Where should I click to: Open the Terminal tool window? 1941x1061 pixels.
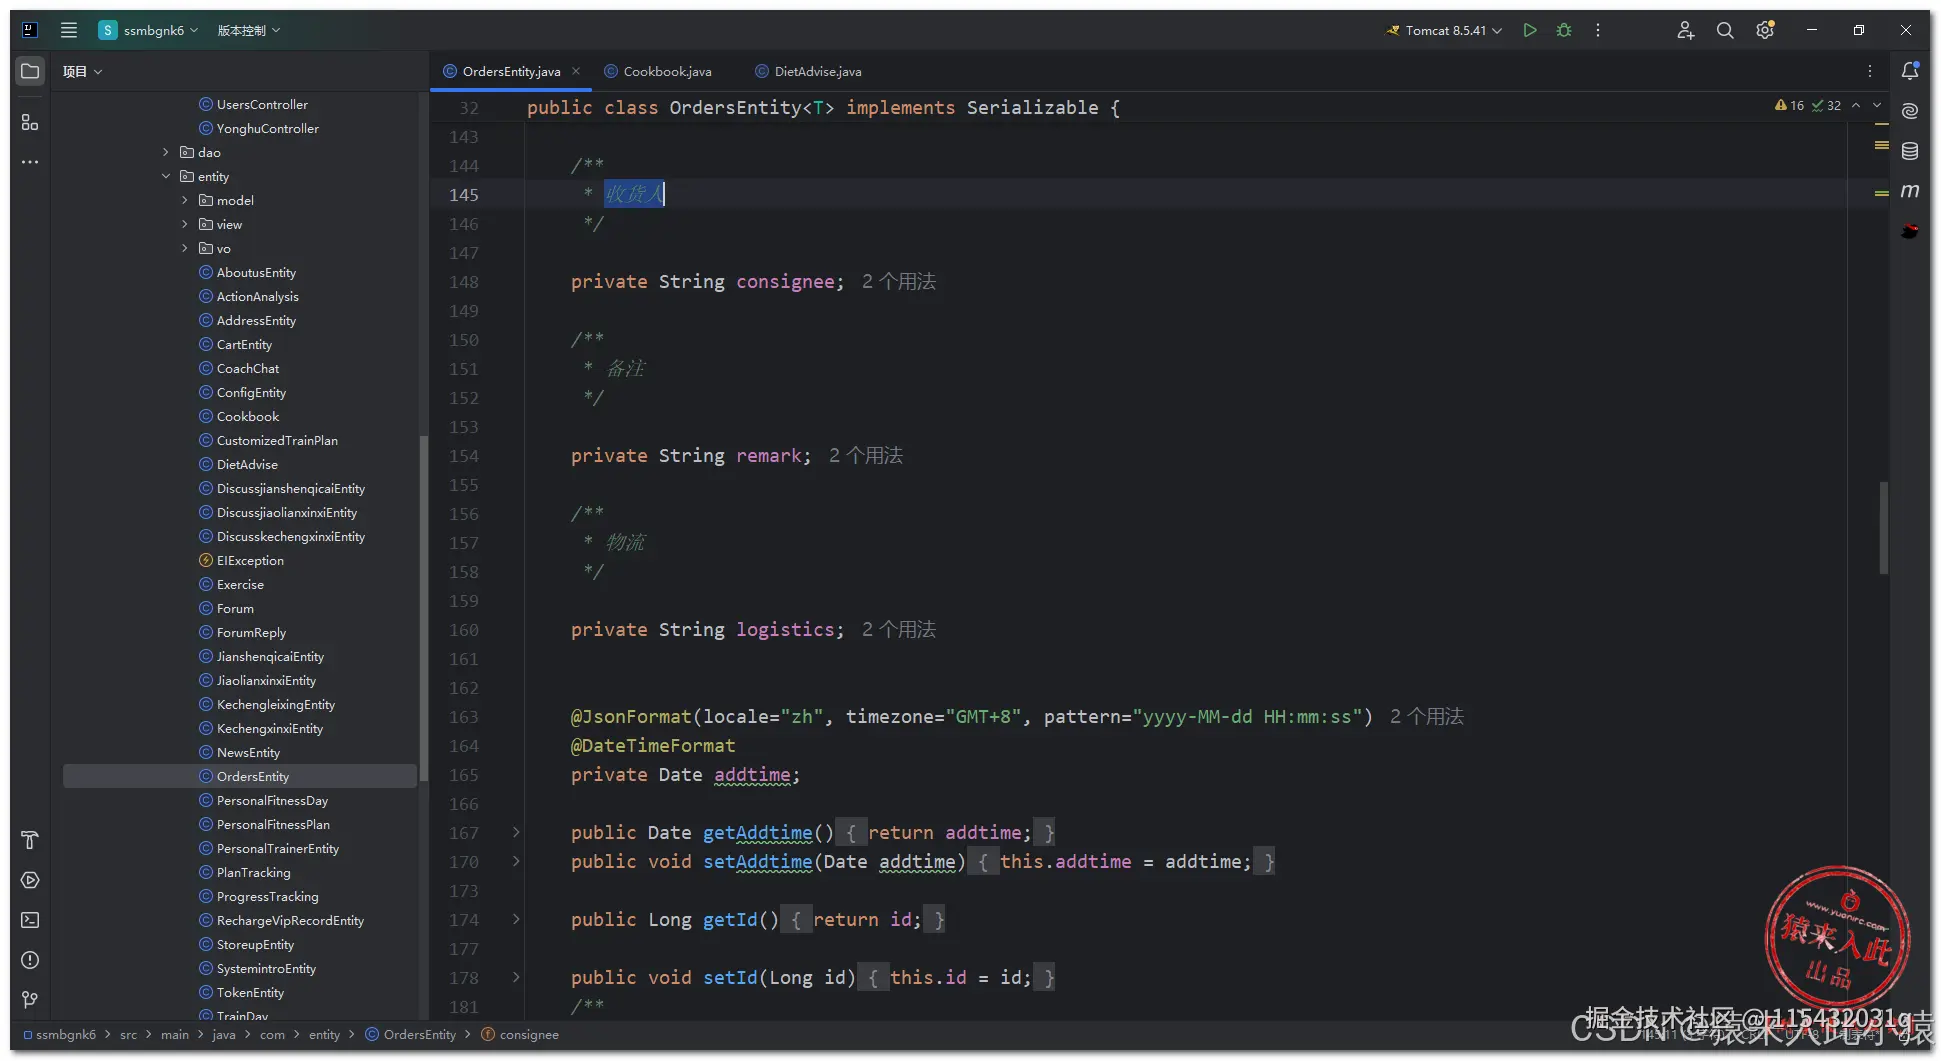coord(30,920)
